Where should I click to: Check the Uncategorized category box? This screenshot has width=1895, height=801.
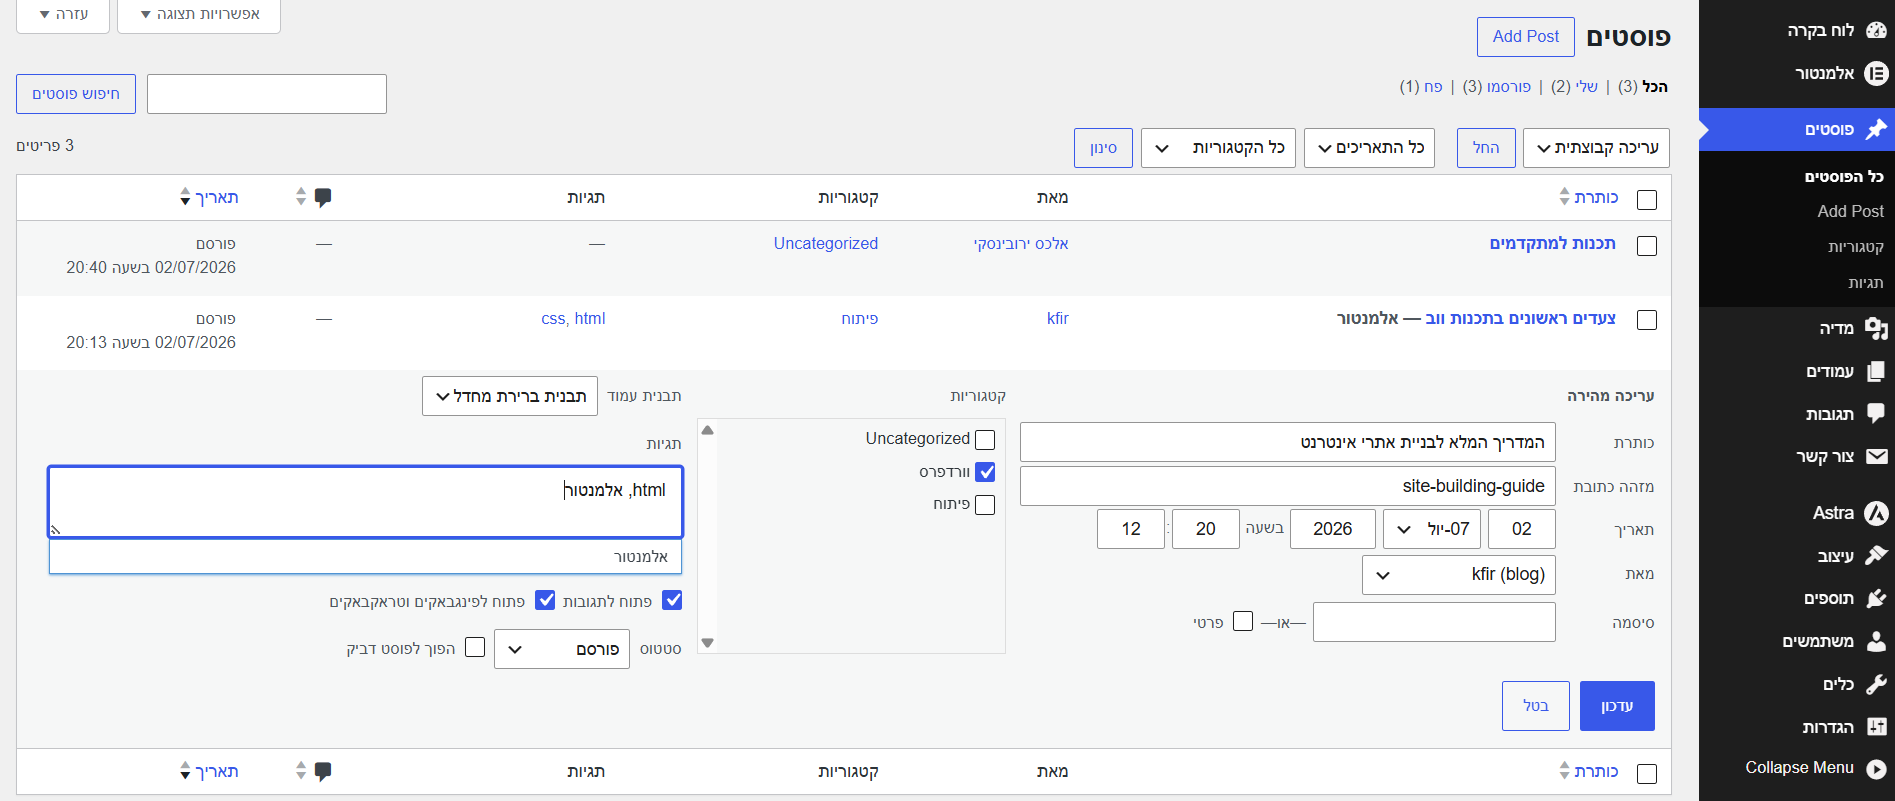pos(985,439)
